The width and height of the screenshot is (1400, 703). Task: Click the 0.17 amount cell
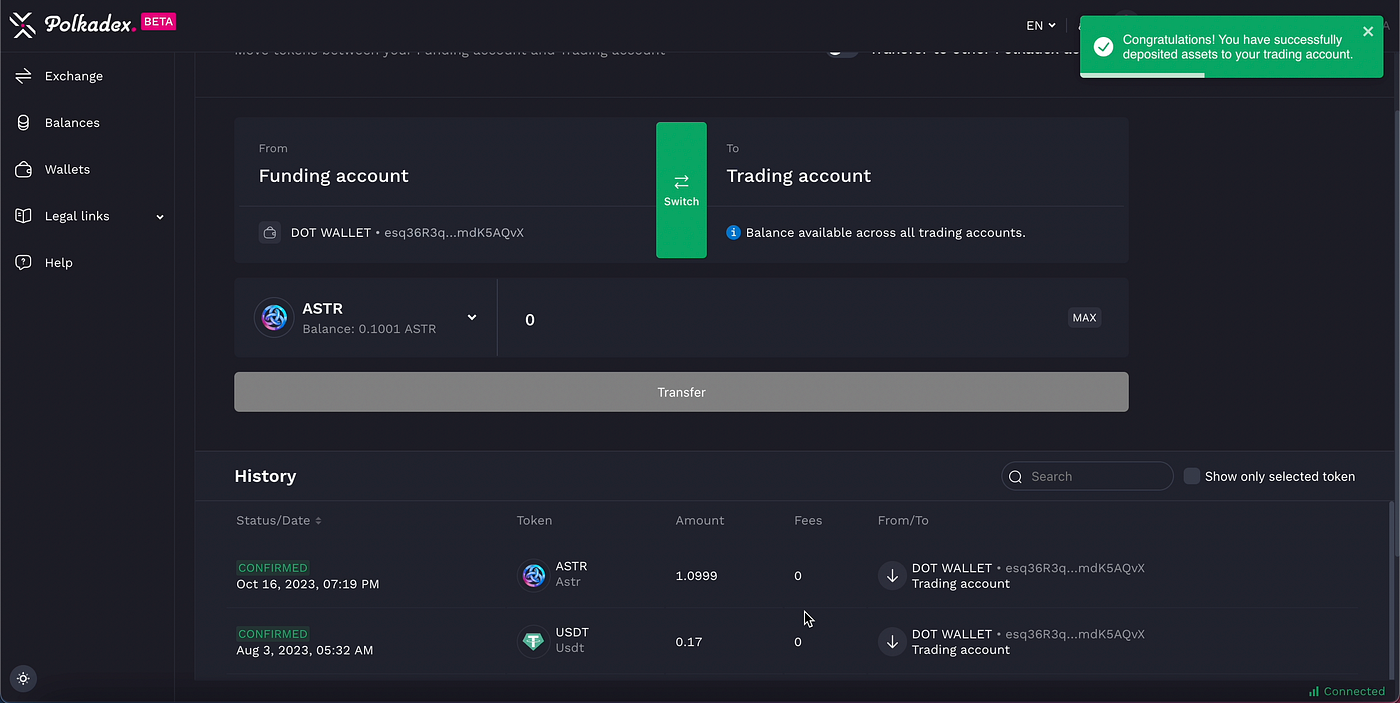click(x=689, y=642)
